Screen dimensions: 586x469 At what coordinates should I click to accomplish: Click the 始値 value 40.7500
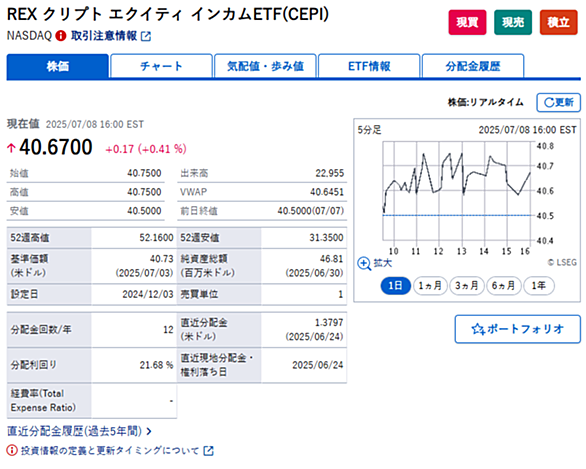click(144, 173)
